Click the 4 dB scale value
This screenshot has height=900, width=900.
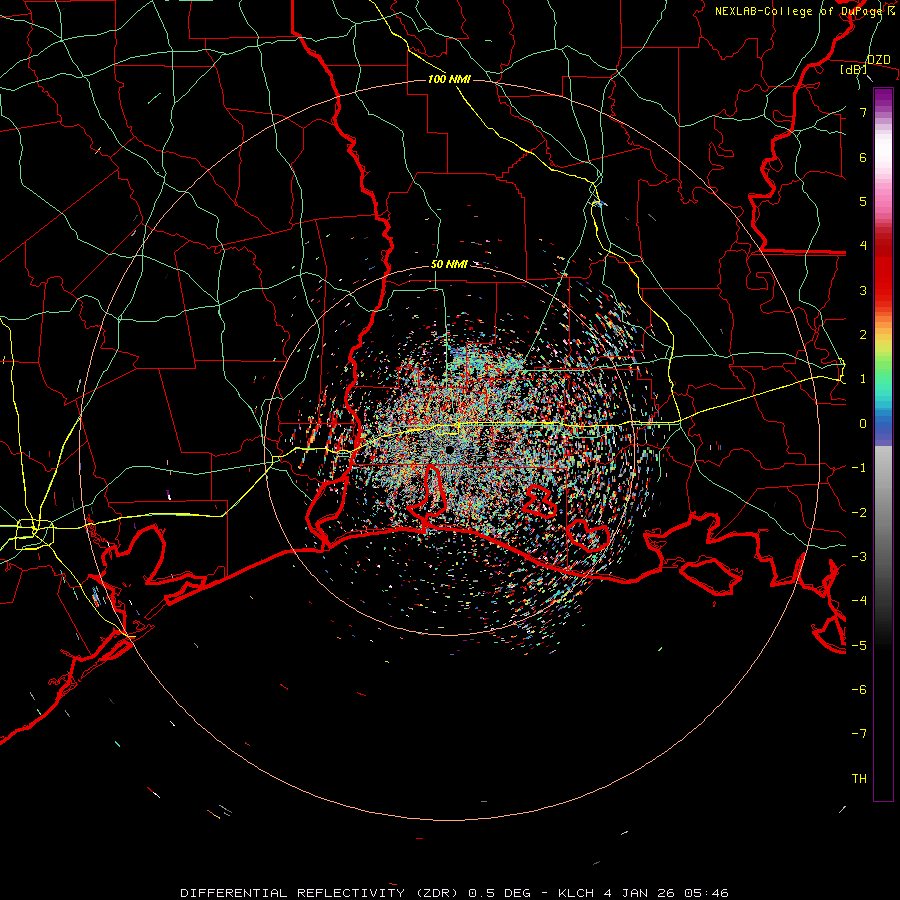point(863,246)
